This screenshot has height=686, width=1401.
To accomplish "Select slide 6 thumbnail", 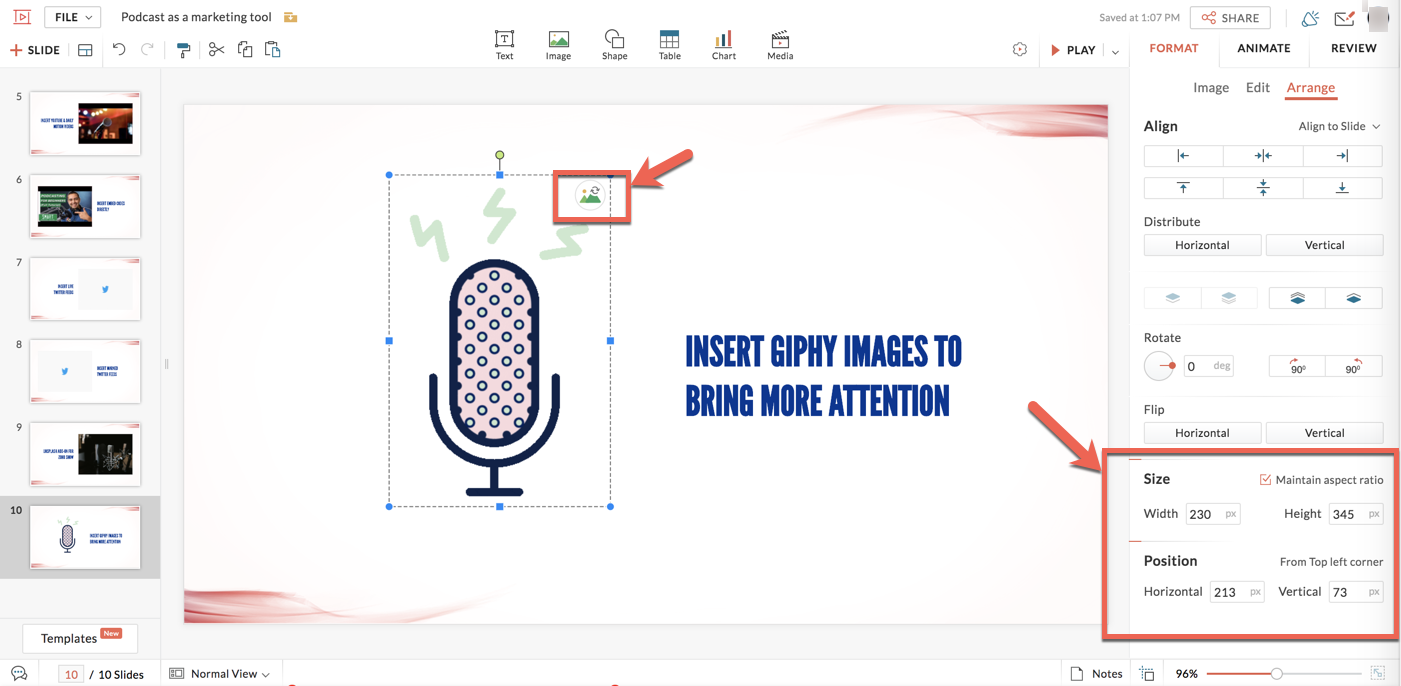I will 85,206.
